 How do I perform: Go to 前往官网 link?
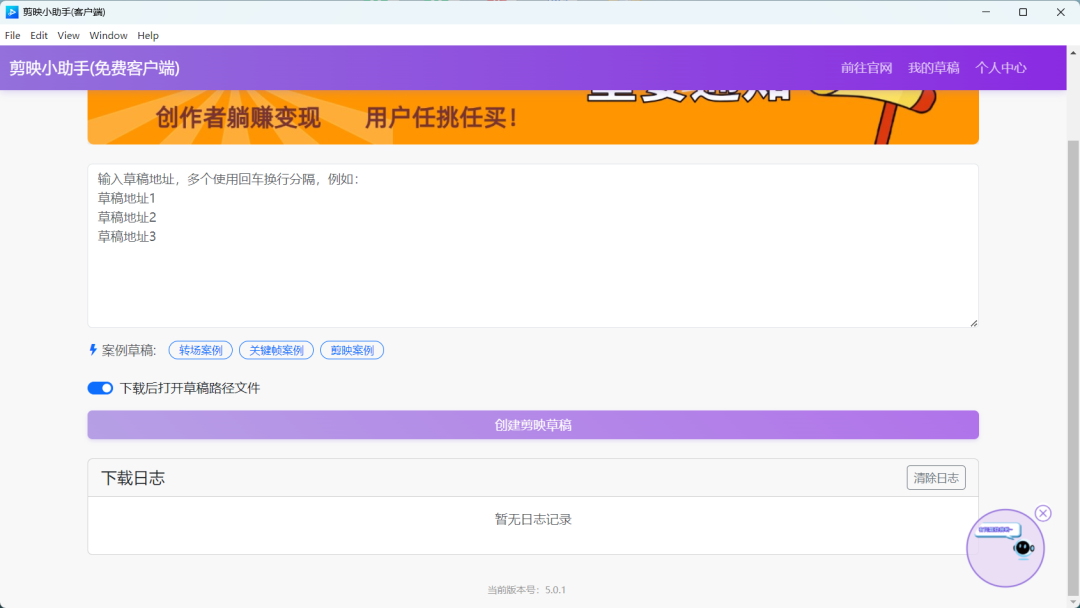coord(866,67)
